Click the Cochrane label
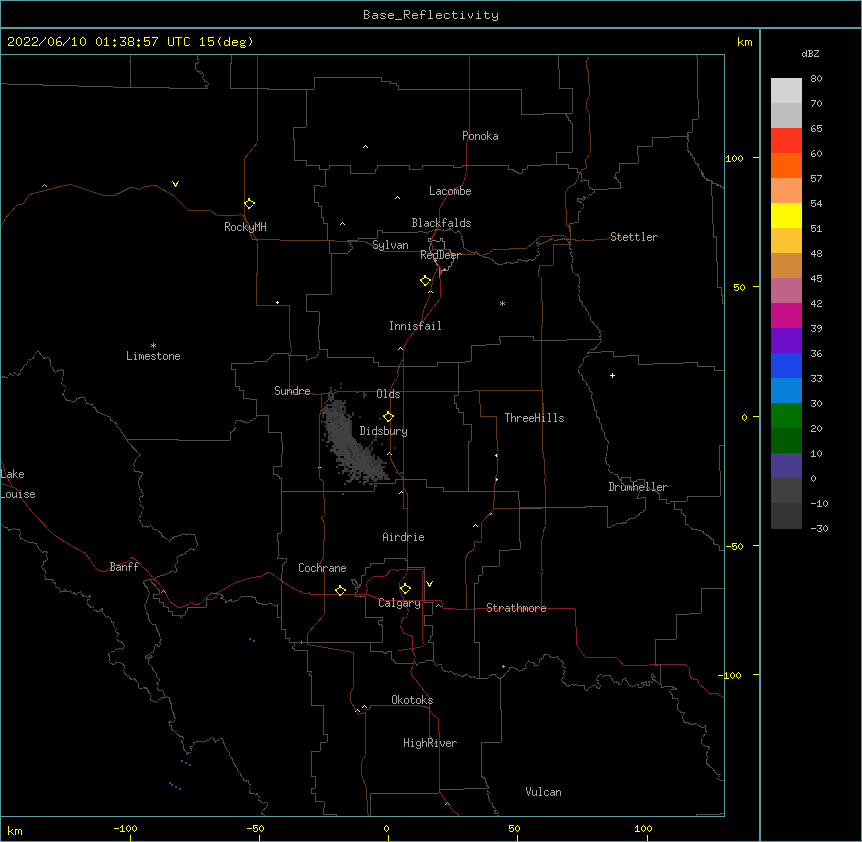Image resolution: width=862 pixels, height=842 pixels. (322, 568)
